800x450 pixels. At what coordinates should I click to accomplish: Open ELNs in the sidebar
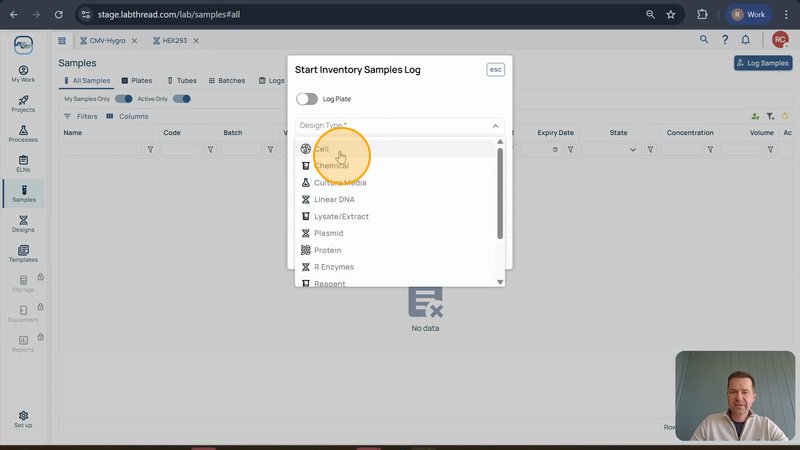[x=23, y=164]
